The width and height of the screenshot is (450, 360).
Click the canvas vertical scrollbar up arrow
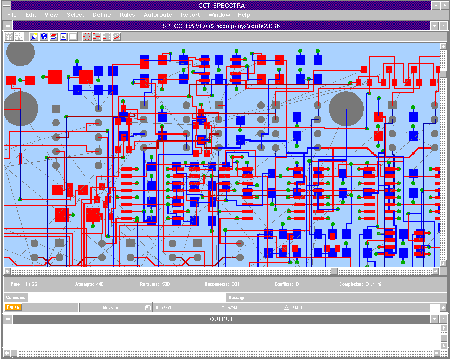point(443,46)
